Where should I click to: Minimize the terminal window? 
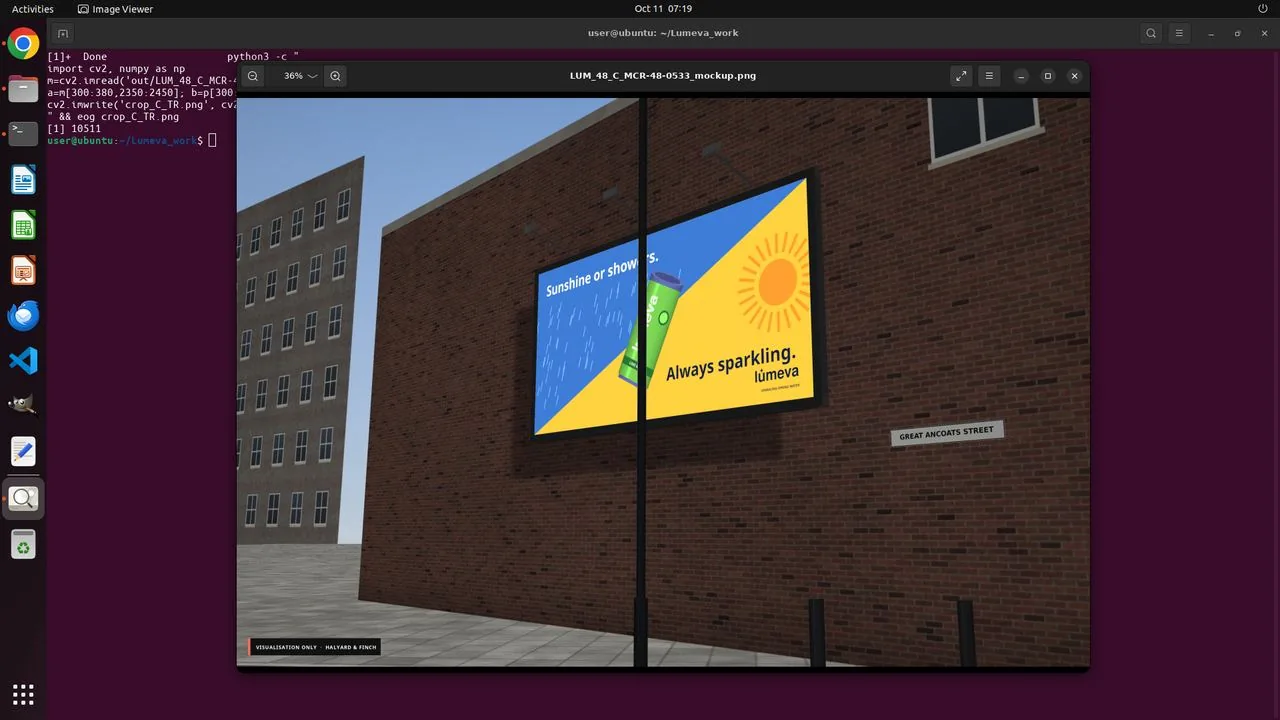coord(1211,33)
